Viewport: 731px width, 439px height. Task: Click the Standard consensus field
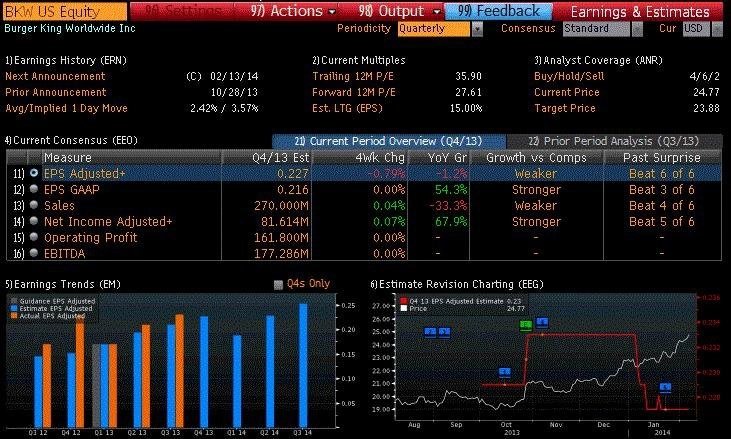596,29
